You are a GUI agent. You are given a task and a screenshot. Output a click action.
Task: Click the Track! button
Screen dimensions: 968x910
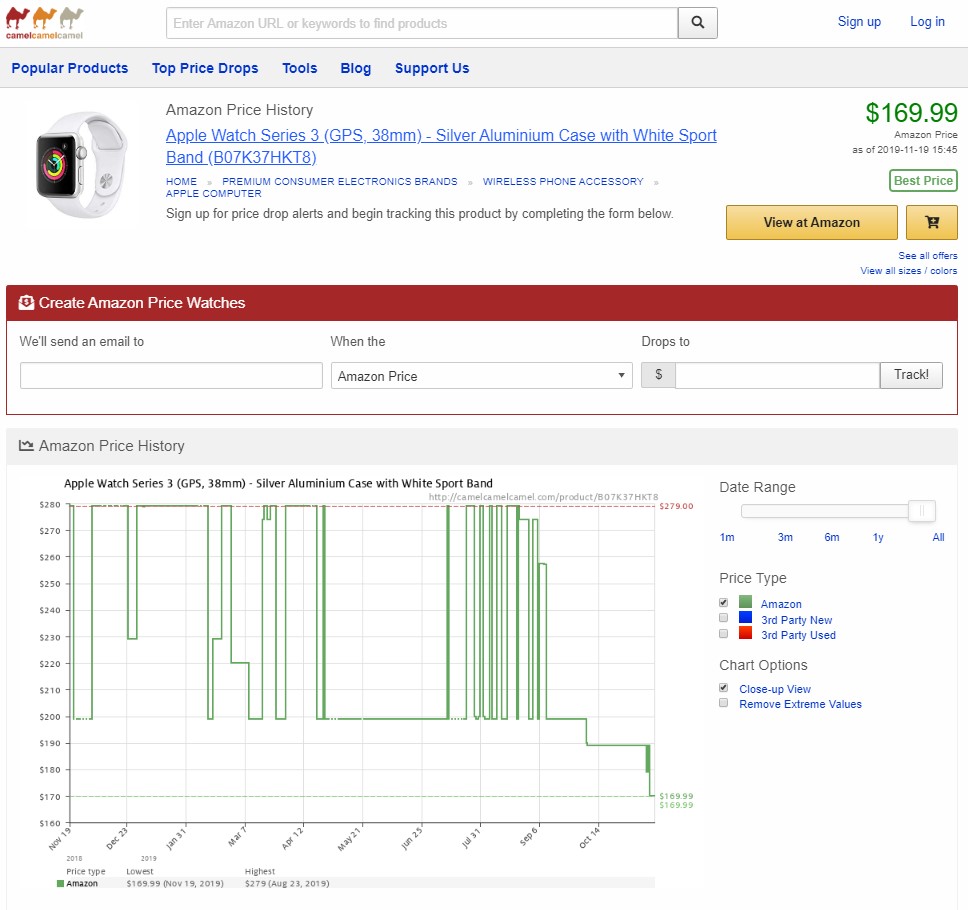click(x=911, y=375)
